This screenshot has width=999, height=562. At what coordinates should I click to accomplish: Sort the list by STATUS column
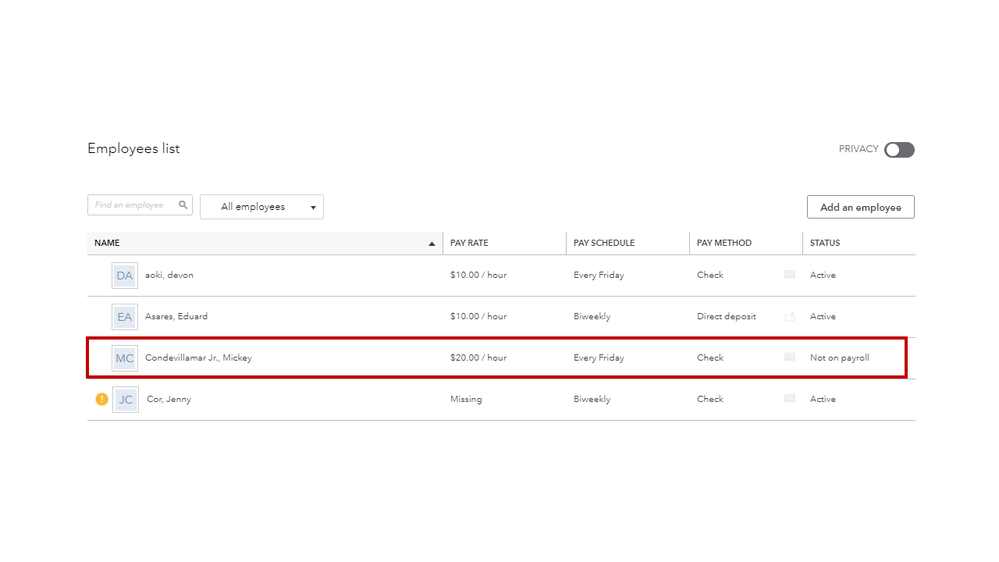(x=825, y=243)
